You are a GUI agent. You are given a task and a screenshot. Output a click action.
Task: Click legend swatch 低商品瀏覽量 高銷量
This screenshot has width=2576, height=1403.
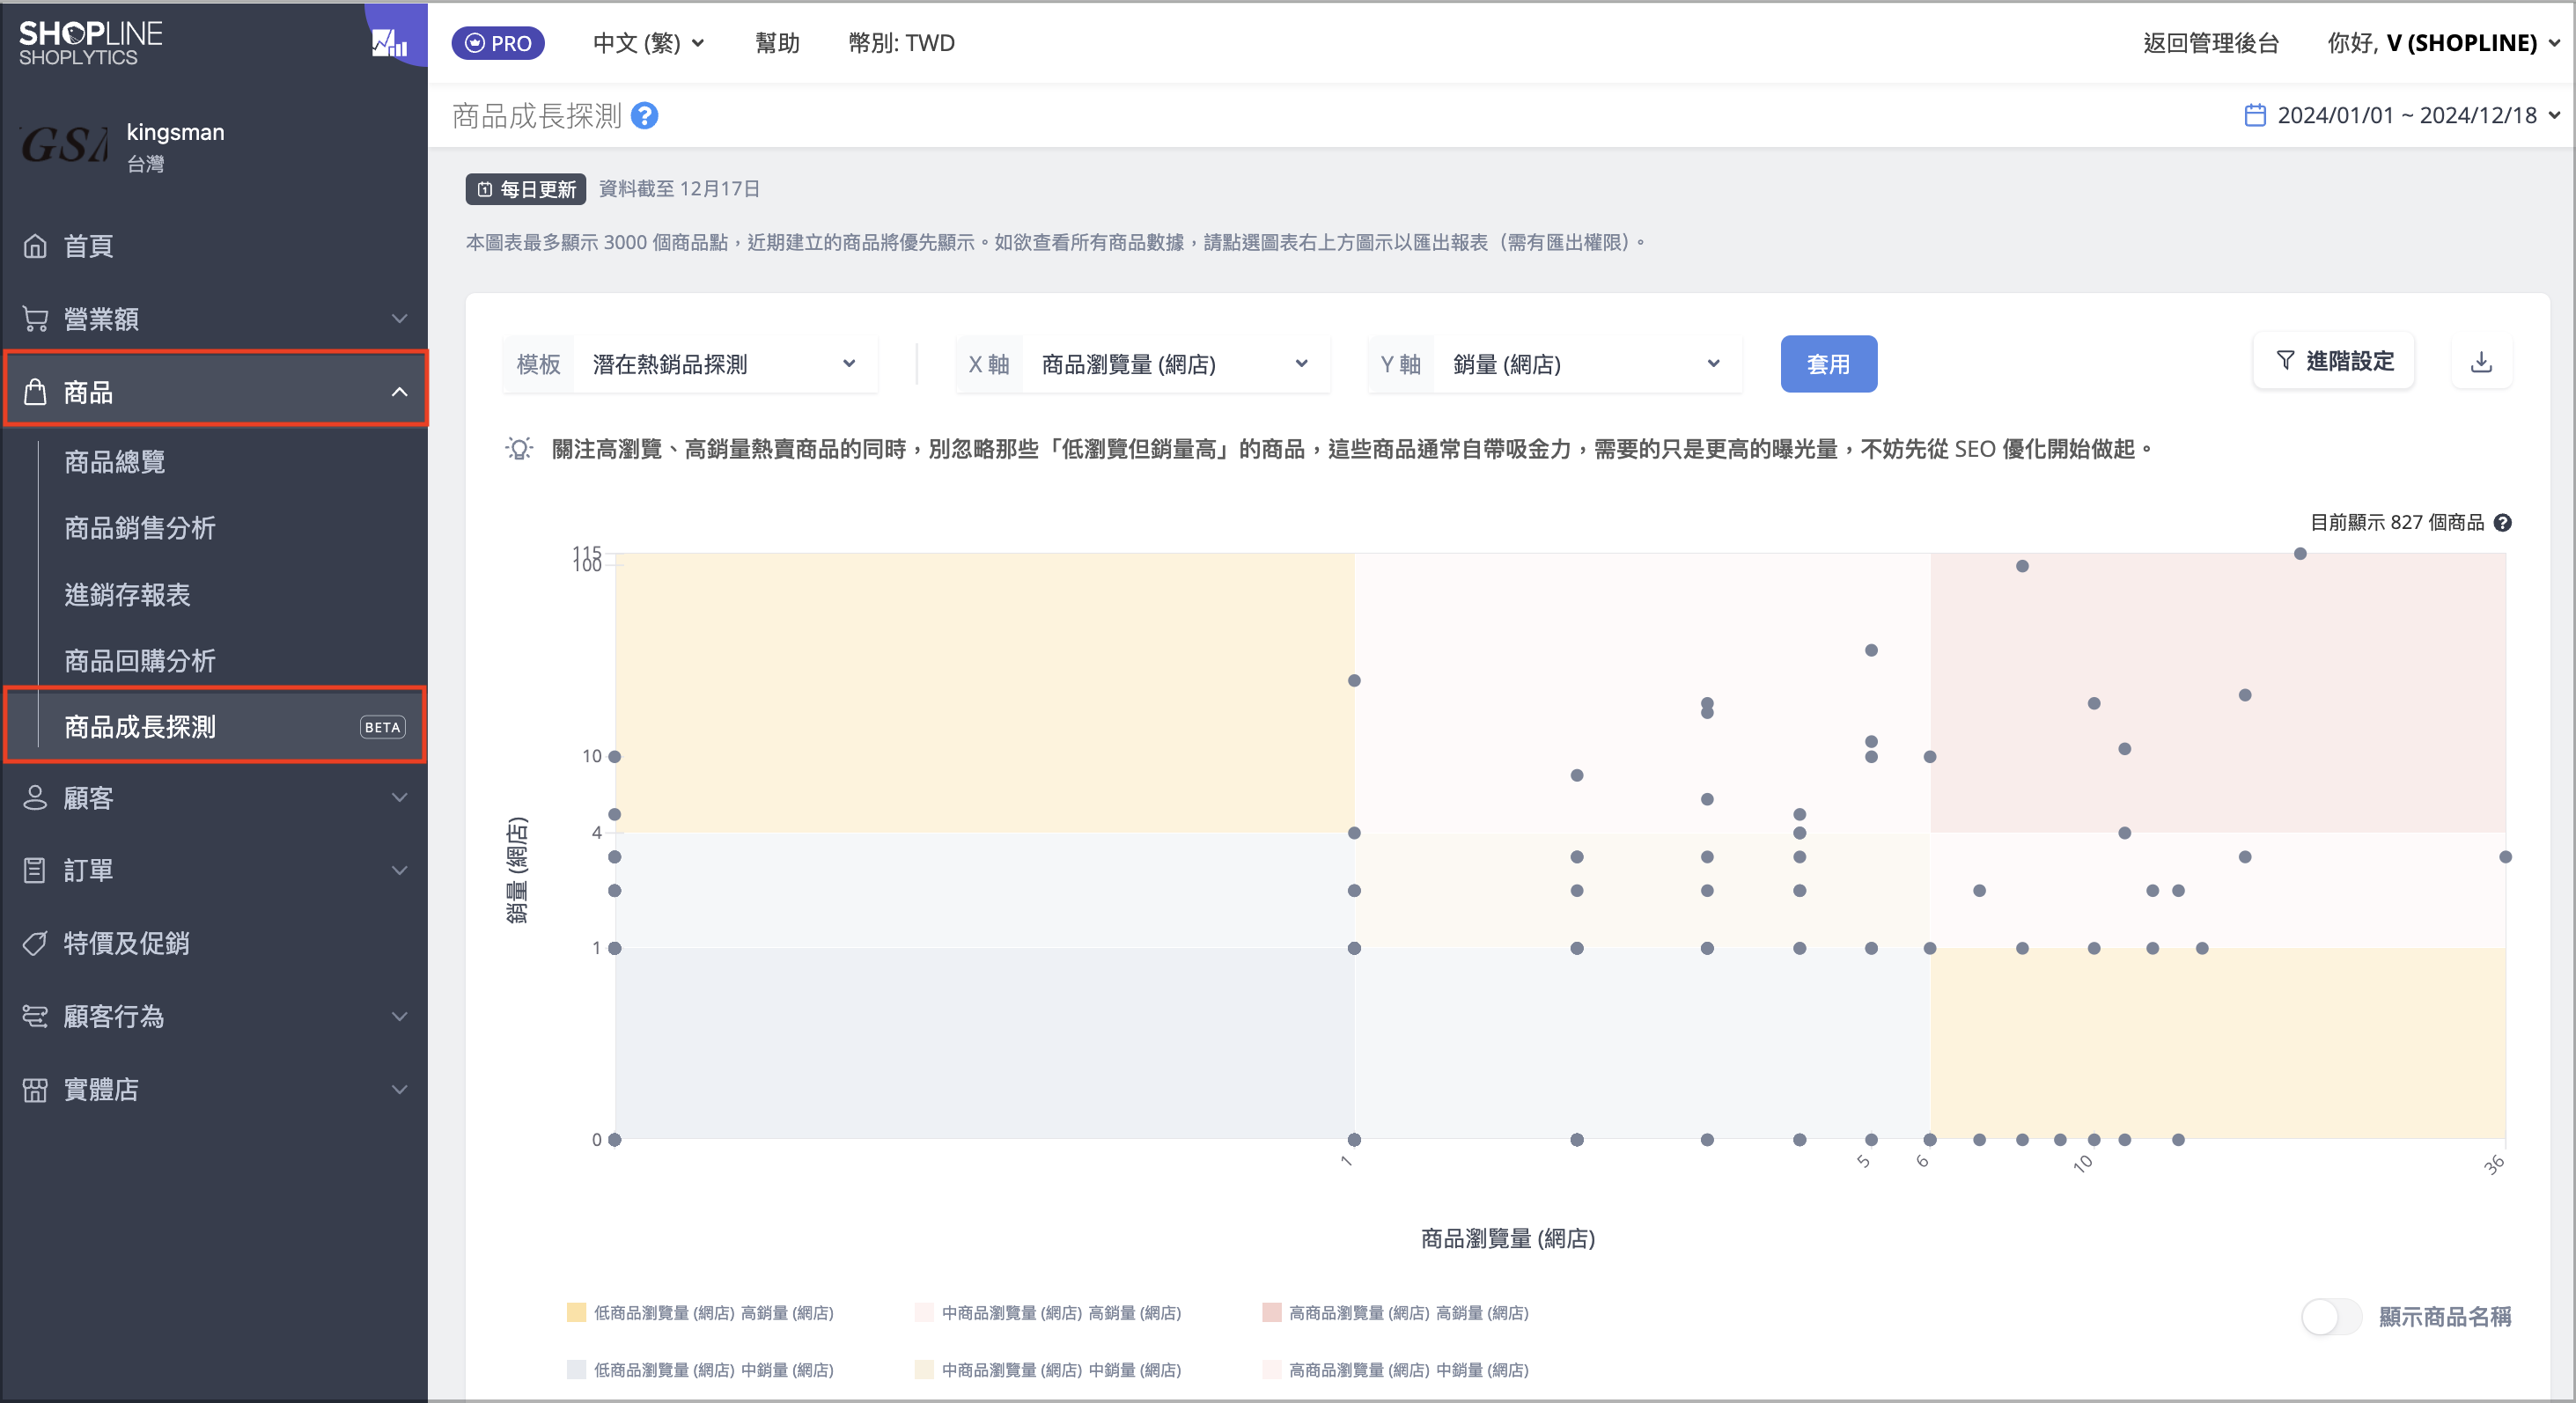[576, 1313]
